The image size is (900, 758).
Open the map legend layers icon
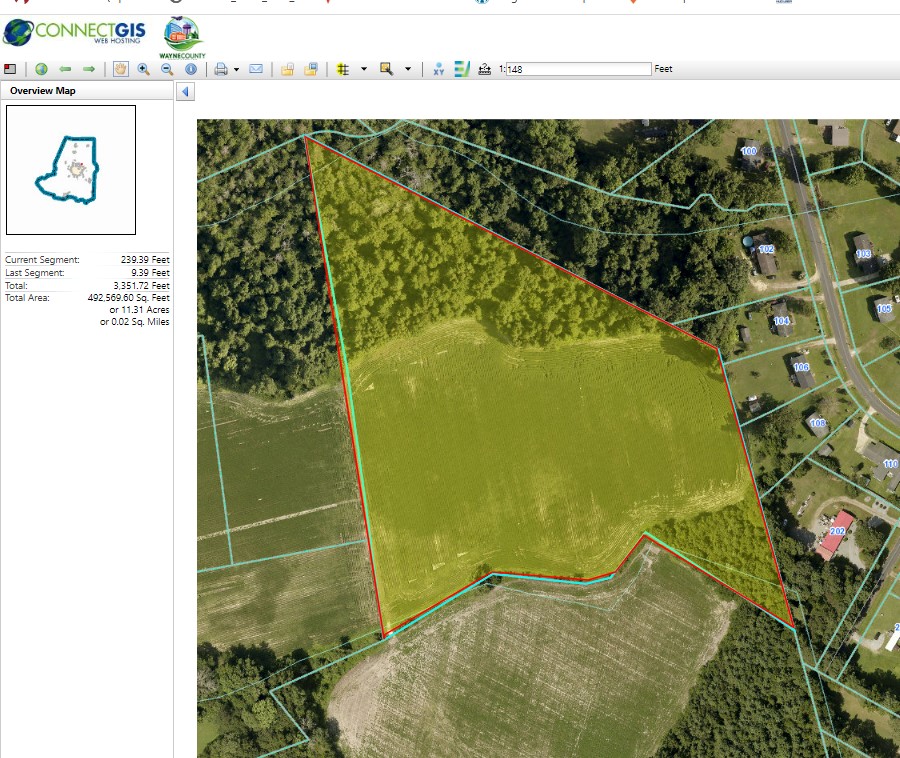click(462, 69)
